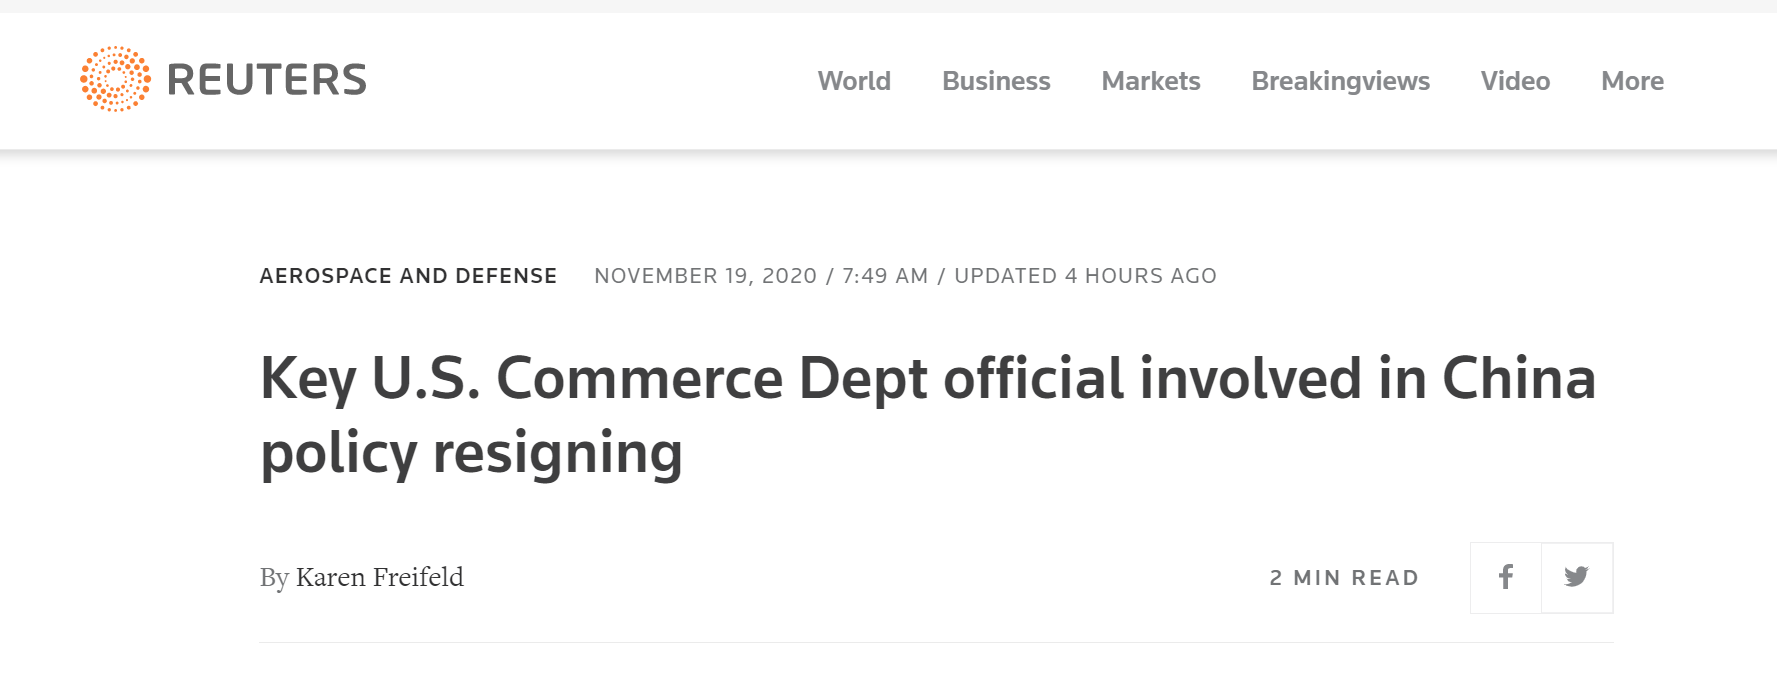Click the REUTERS wordmark text
Image resolution: width=1777 pixels, height=675 pixels.
coord(267,80)
